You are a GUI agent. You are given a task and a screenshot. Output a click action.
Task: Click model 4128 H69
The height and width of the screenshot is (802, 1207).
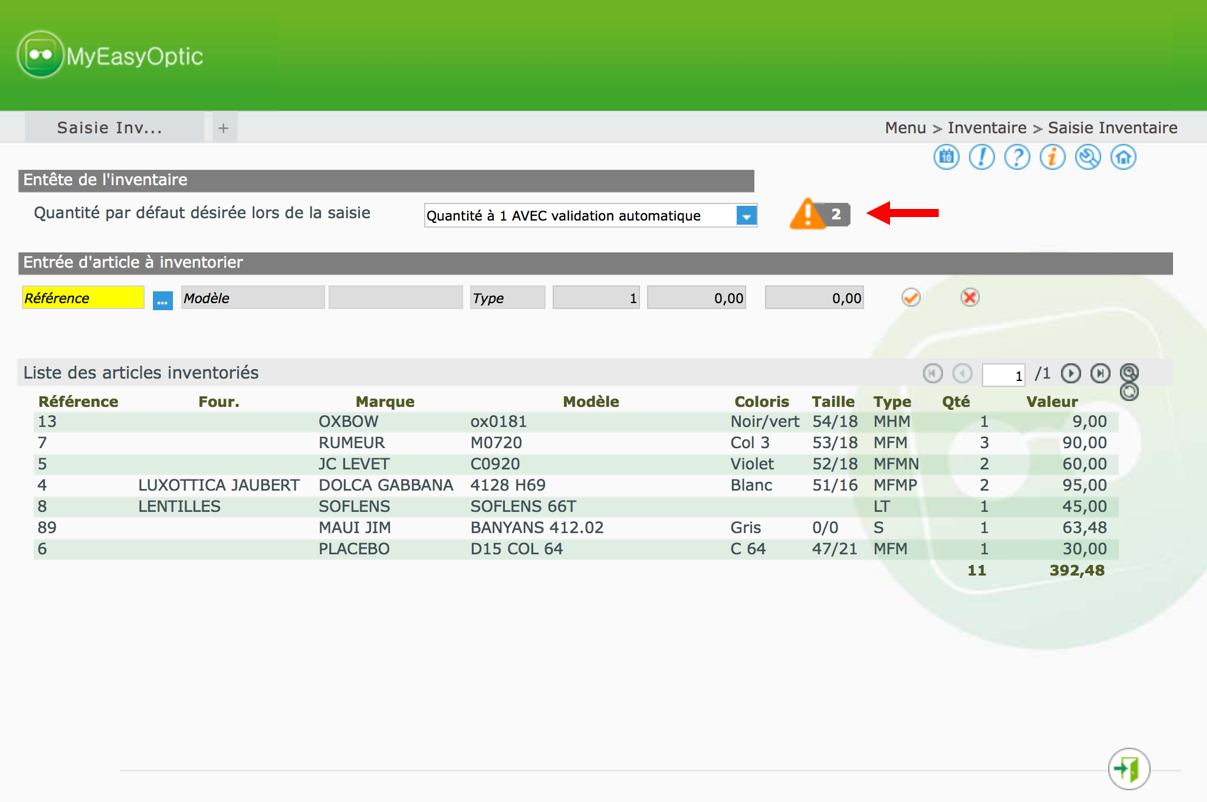[508, 485]
